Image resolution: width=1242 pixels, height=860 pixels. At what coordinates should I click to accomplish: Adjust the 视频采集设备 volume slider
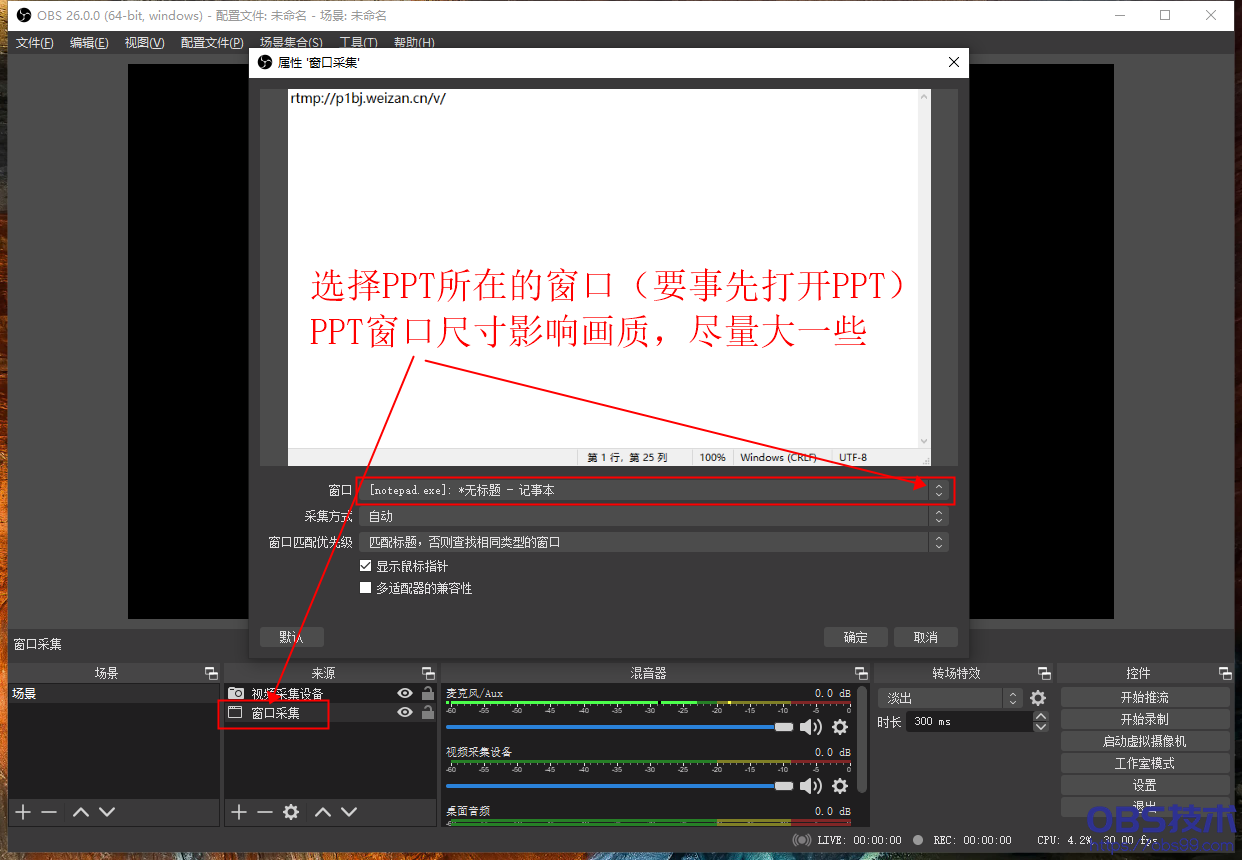click(620, 786)
